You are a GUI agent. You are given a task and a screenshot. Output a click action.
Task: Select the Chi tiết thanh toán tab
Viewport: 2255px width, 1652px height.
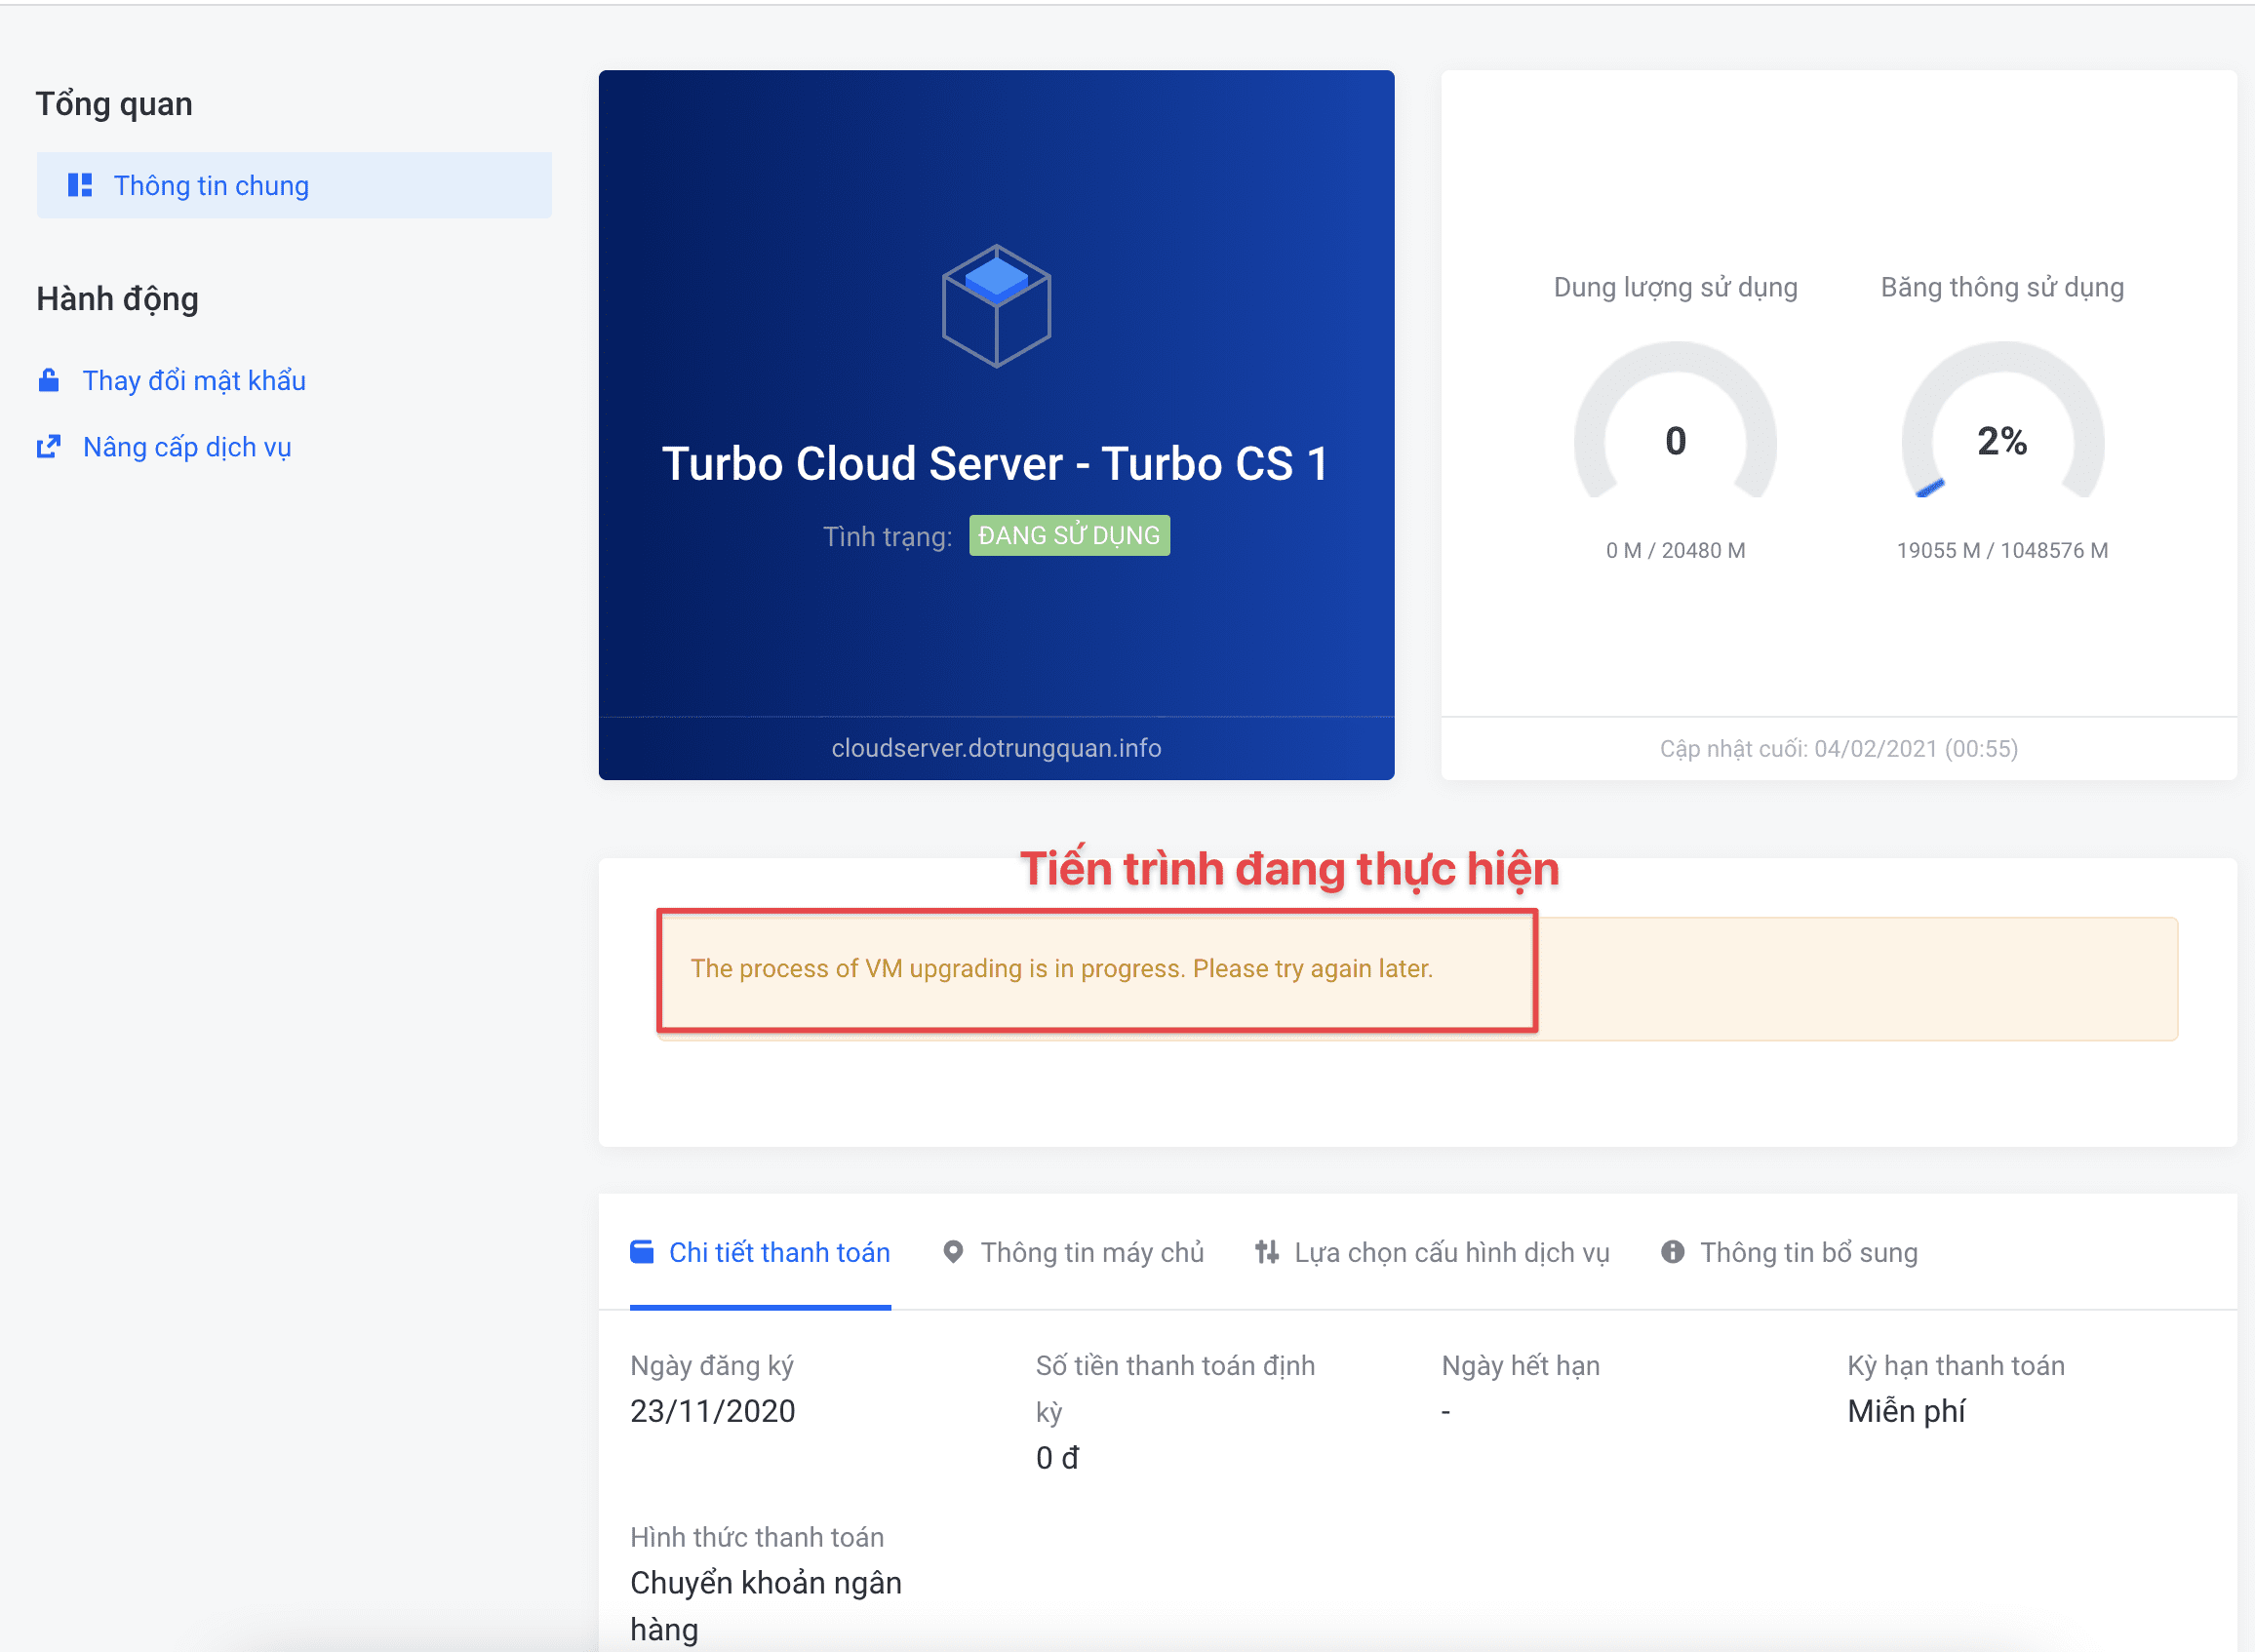(779, 1252)
